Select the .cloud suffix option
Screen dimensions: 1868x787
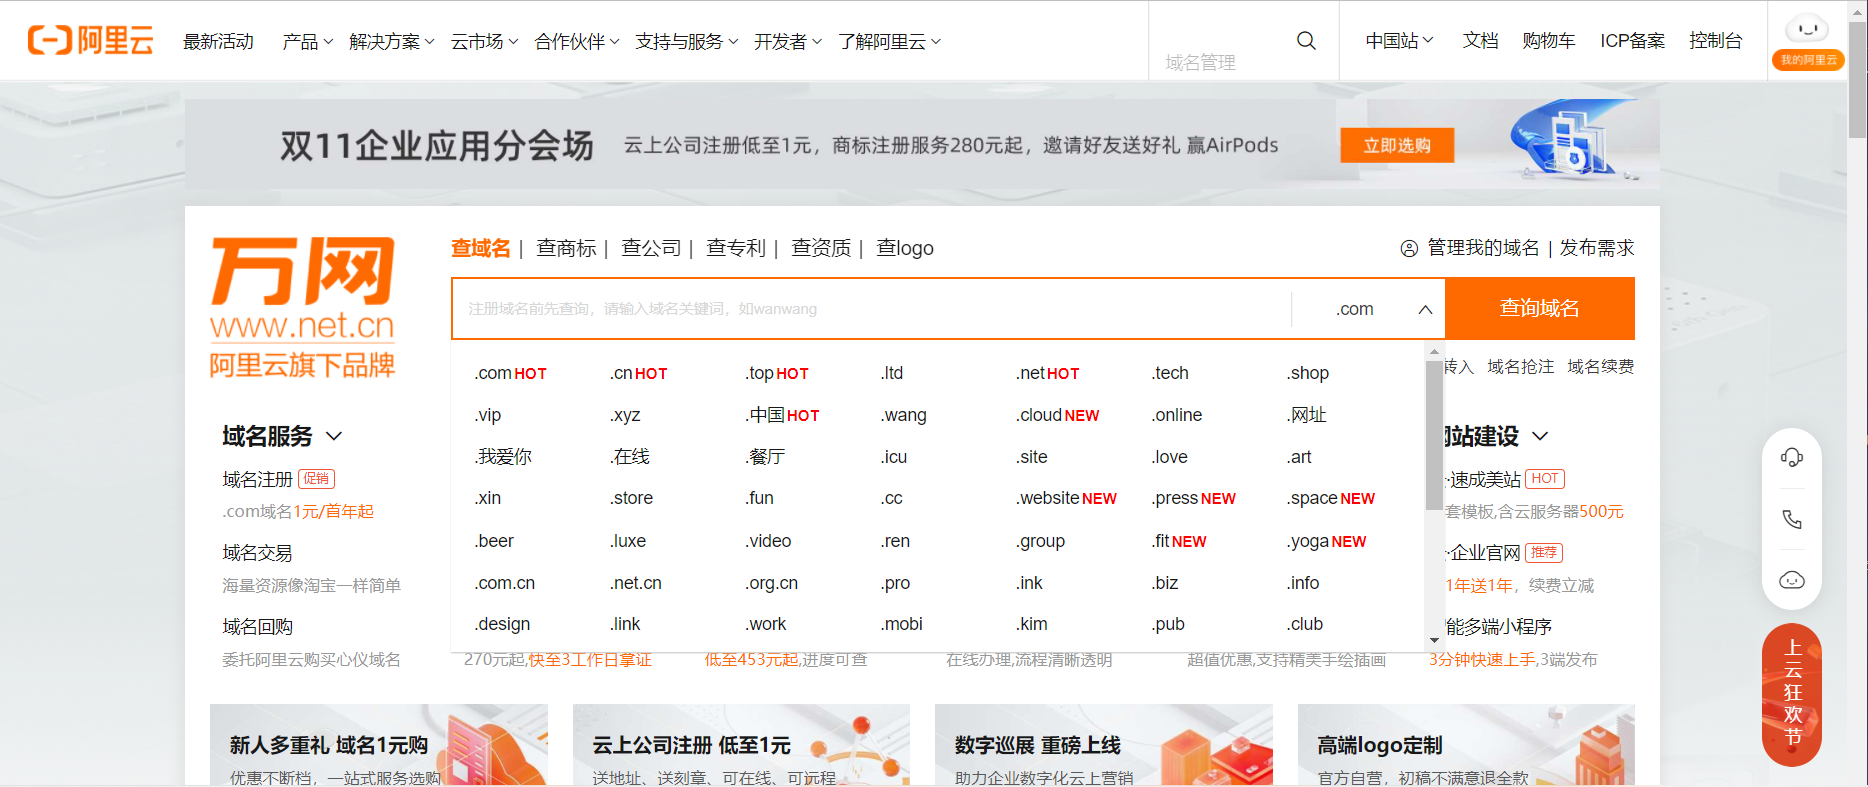1057,415
